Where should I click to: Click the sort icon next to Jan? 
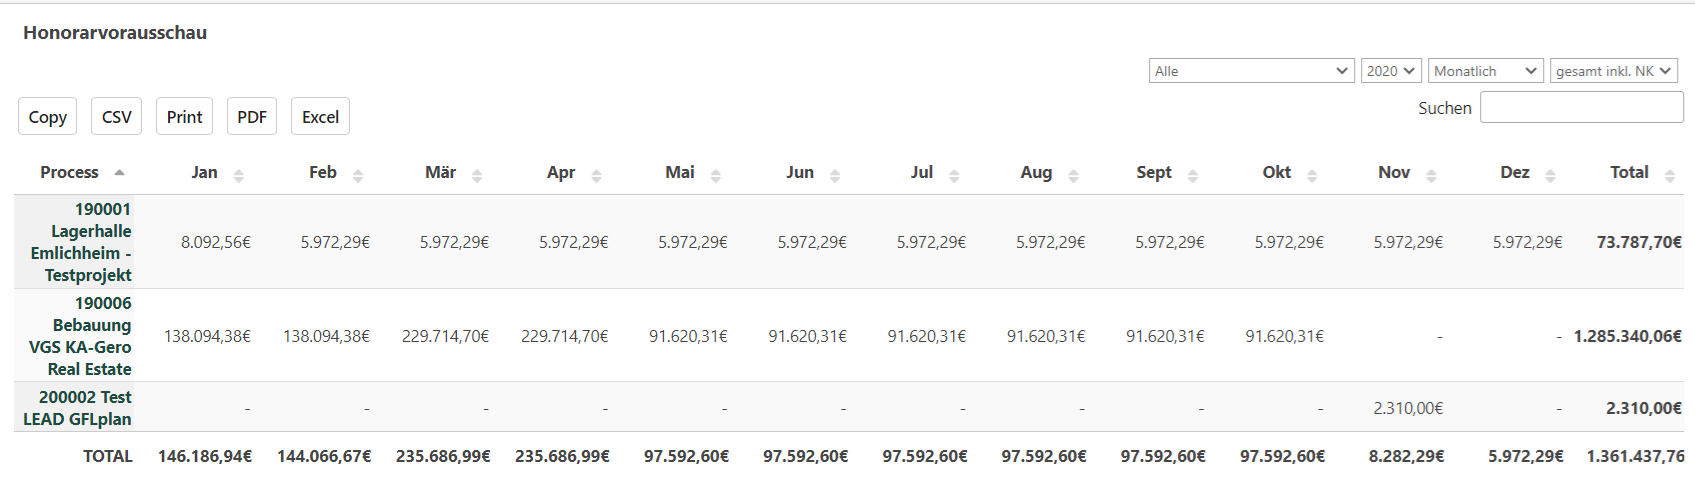click(238, 175)
